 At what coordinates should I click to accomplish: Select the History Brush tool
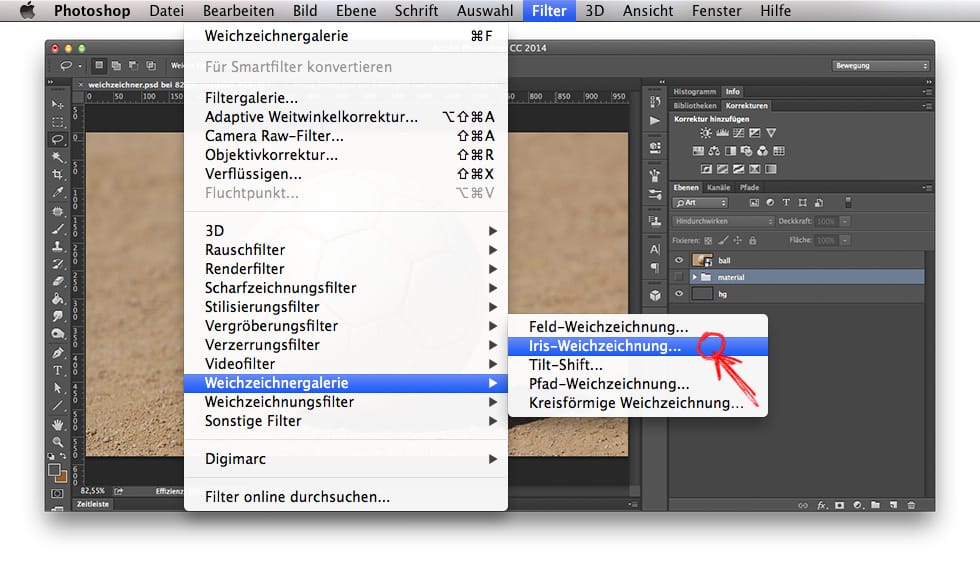[x=58, y=264]
